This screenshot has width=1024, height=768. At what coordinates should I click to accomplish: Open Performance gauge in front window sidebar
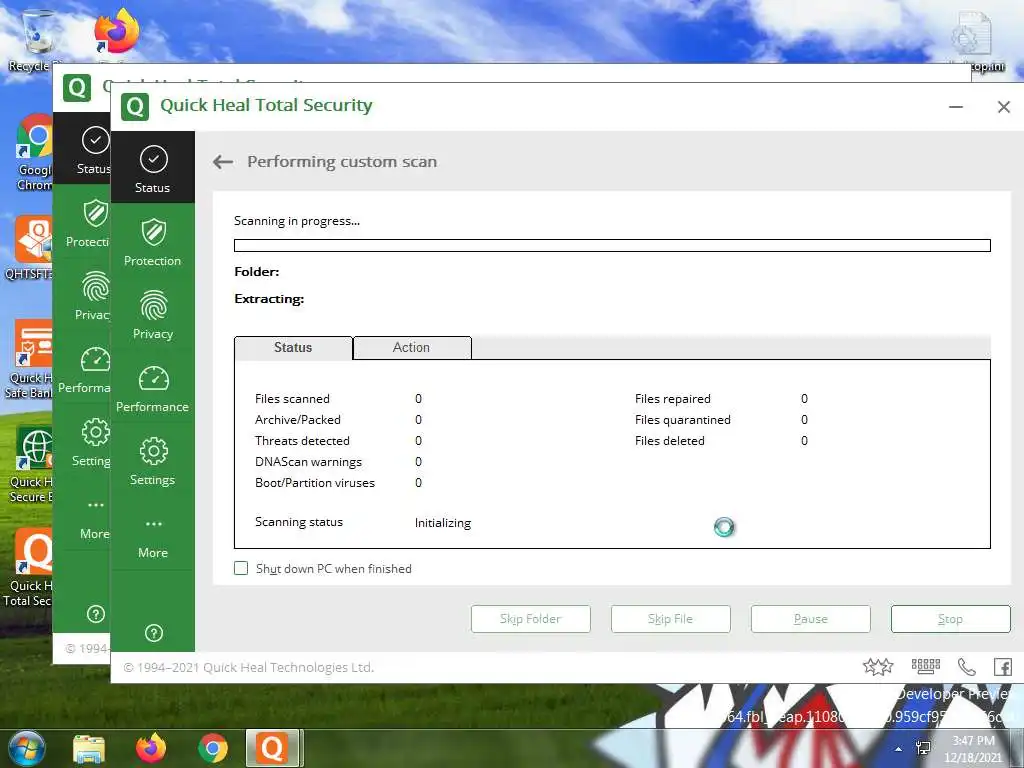pyautogui.click(x=153, y=388)
